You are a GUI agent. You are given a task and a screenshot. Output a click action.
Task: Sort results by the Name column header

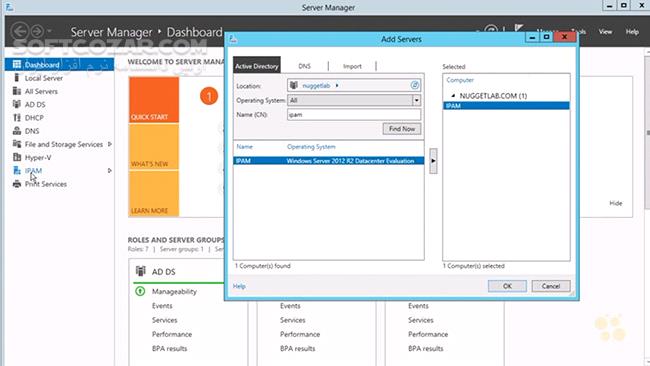(245, 147)
